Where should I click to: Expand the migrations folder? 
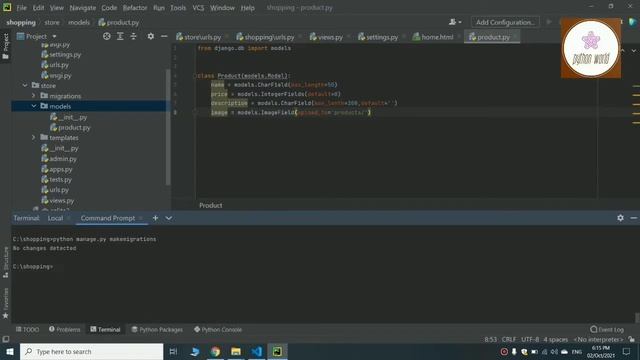coord(34,96)
